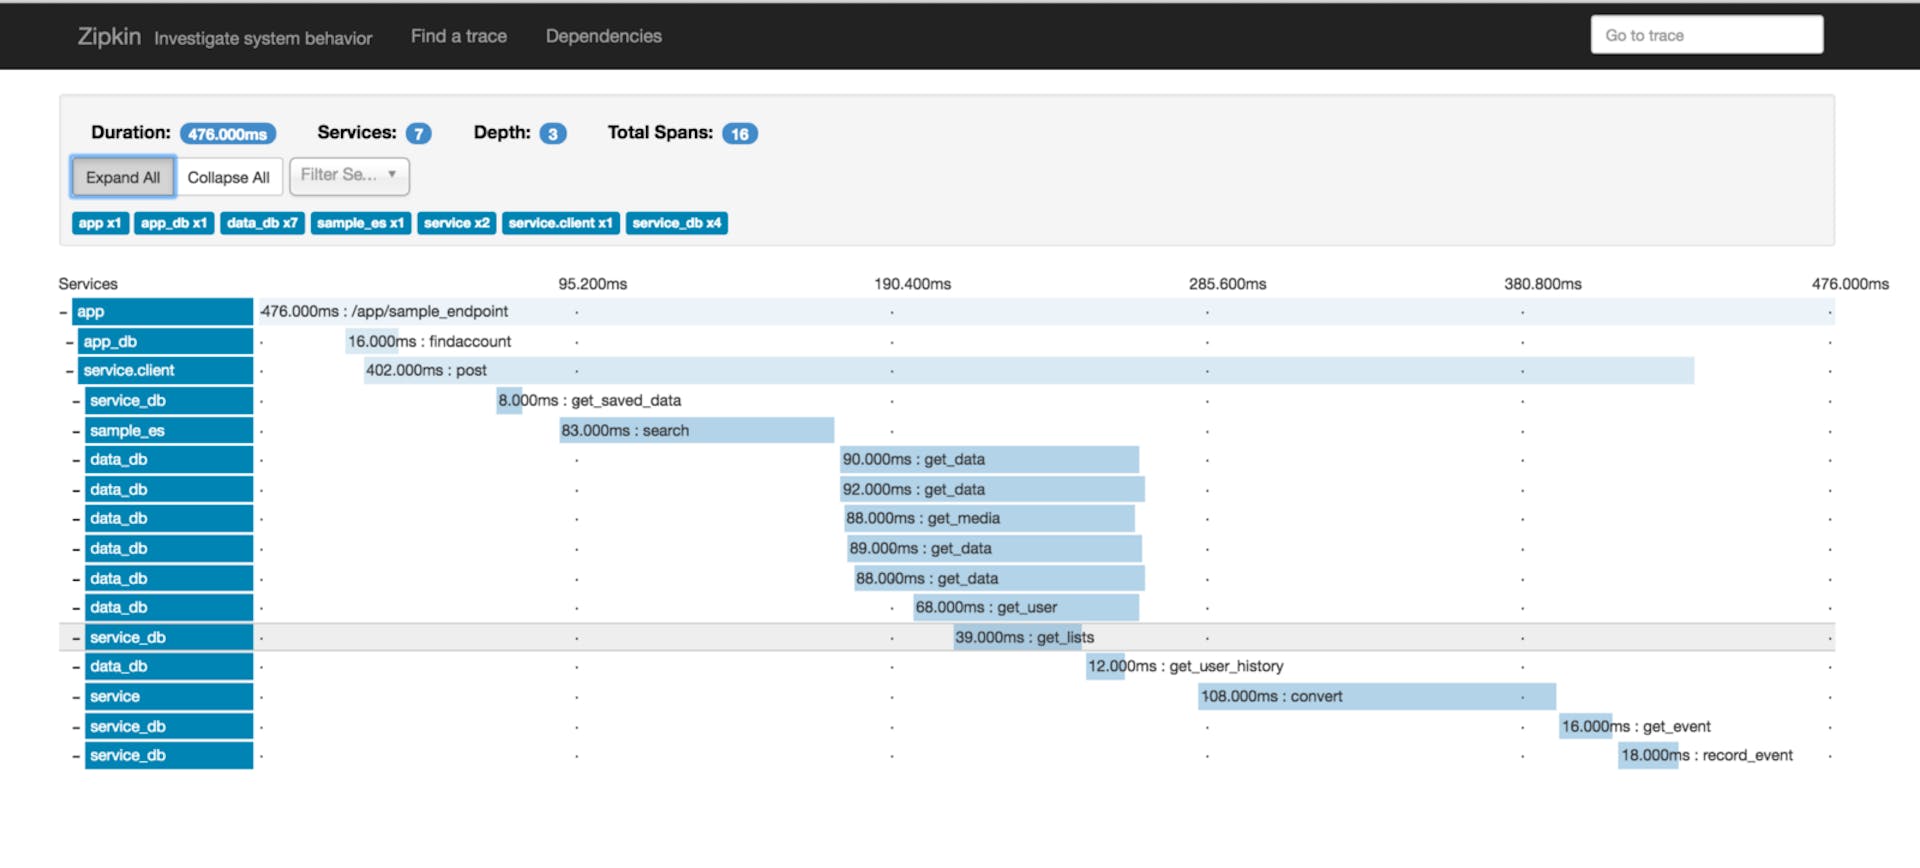Viewport: 1920px width, 868px height.
Task: Open the Filter Service dropdown
Action: 349,176
